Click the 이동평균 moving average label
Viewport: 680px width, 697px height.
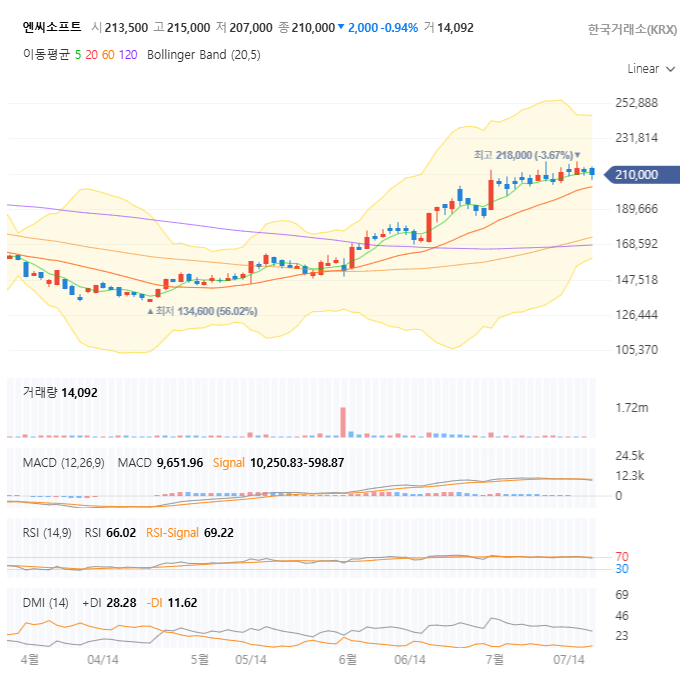click(x=46, y=54)
